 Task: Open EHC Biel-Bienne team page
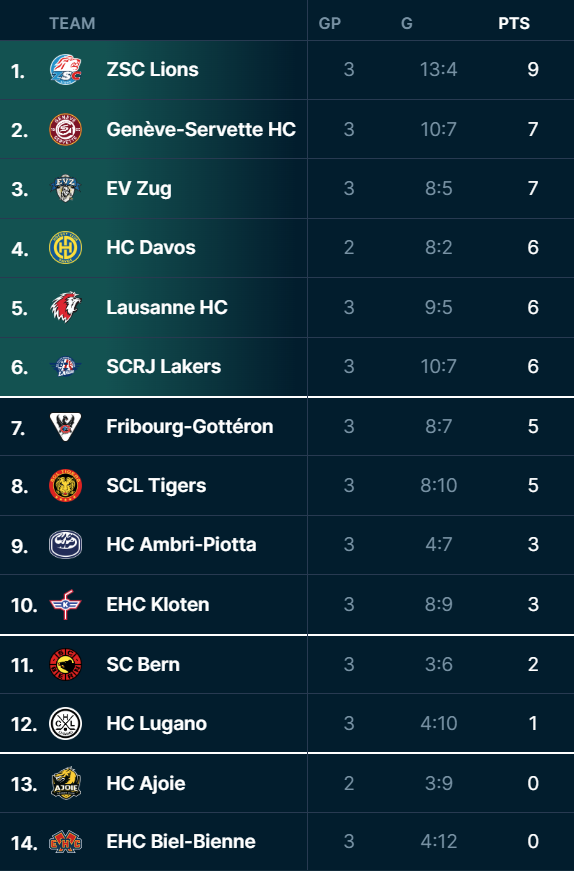(181, 842)
